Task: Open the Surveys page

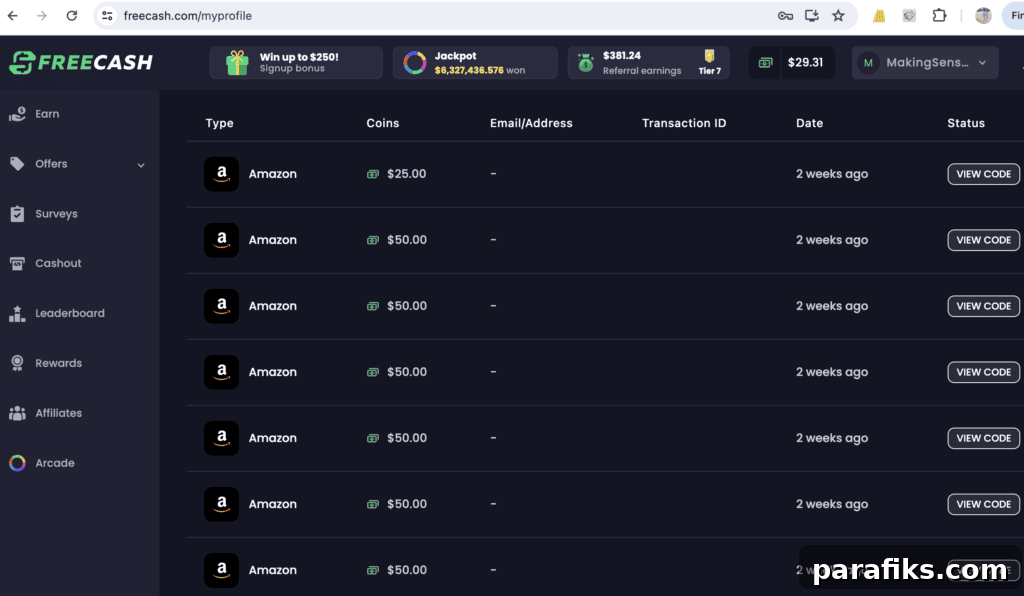Action: click(56, 213)
